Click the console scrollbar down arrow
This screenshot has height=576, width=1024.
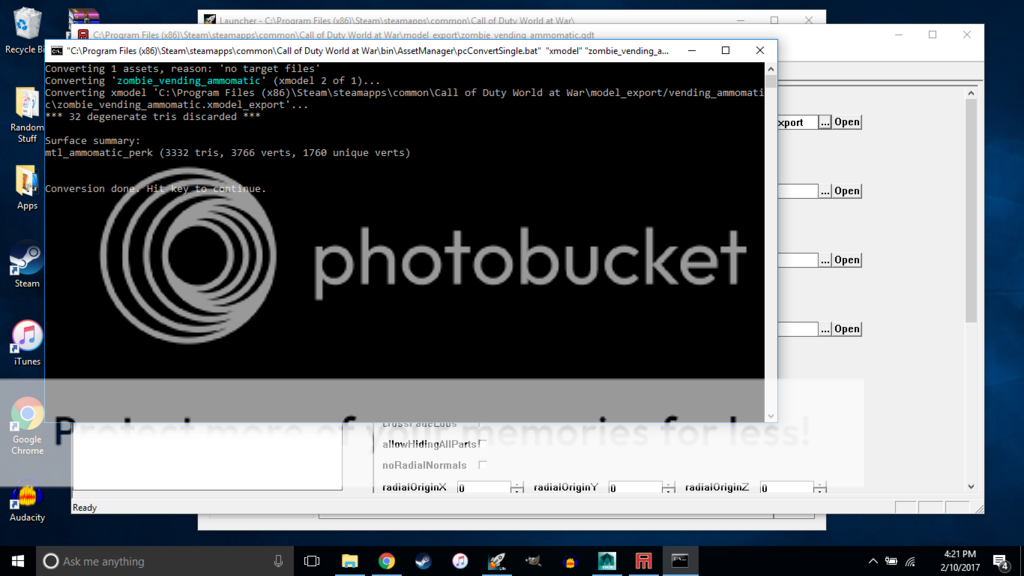(x=771, y=415)
